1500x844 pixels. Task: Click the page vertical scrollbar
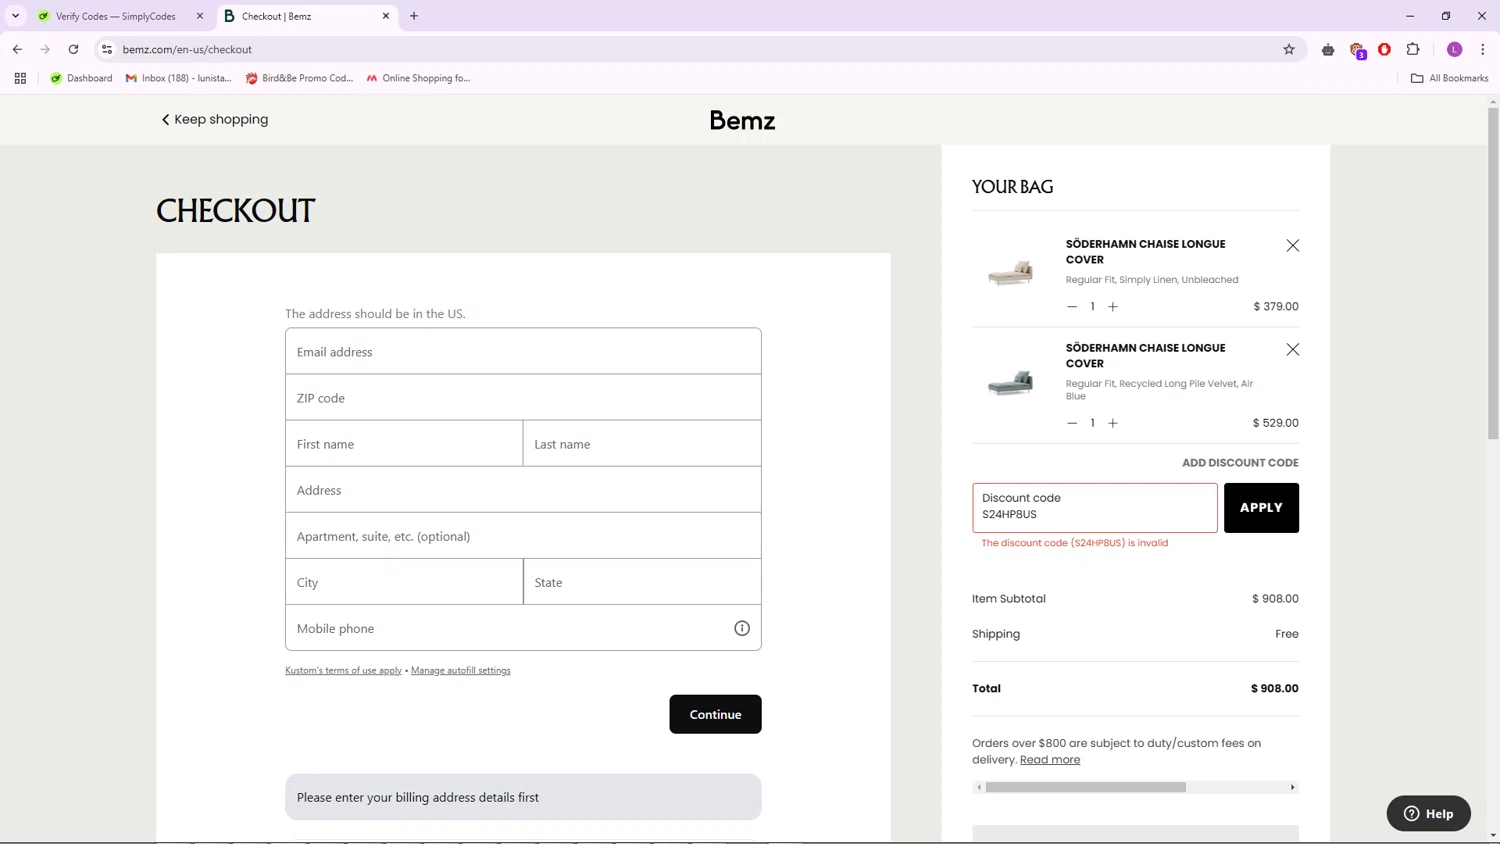tap(1493, 273)
